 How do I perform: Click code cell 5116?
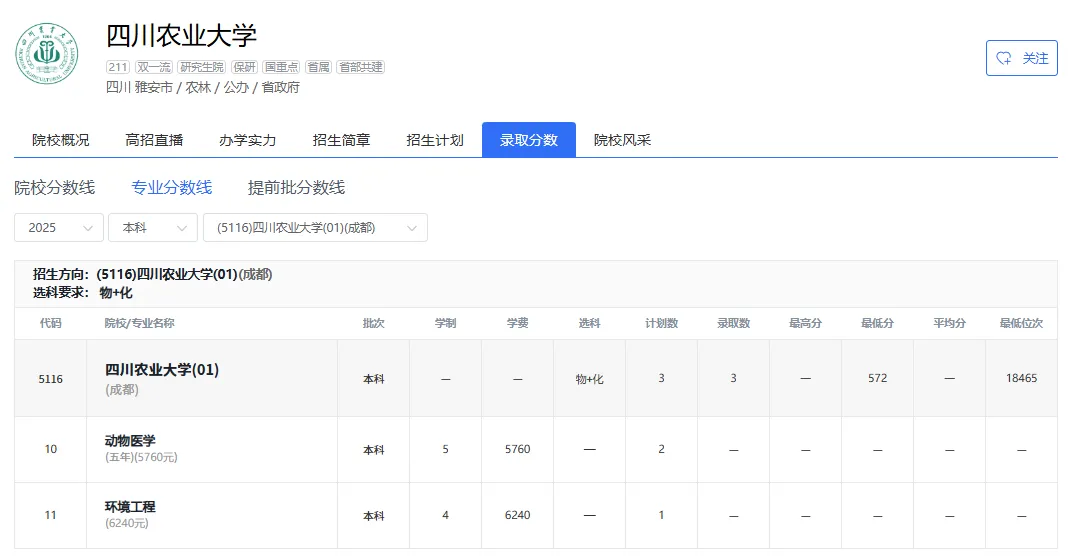pyautogui.click(x=51, y=378)
